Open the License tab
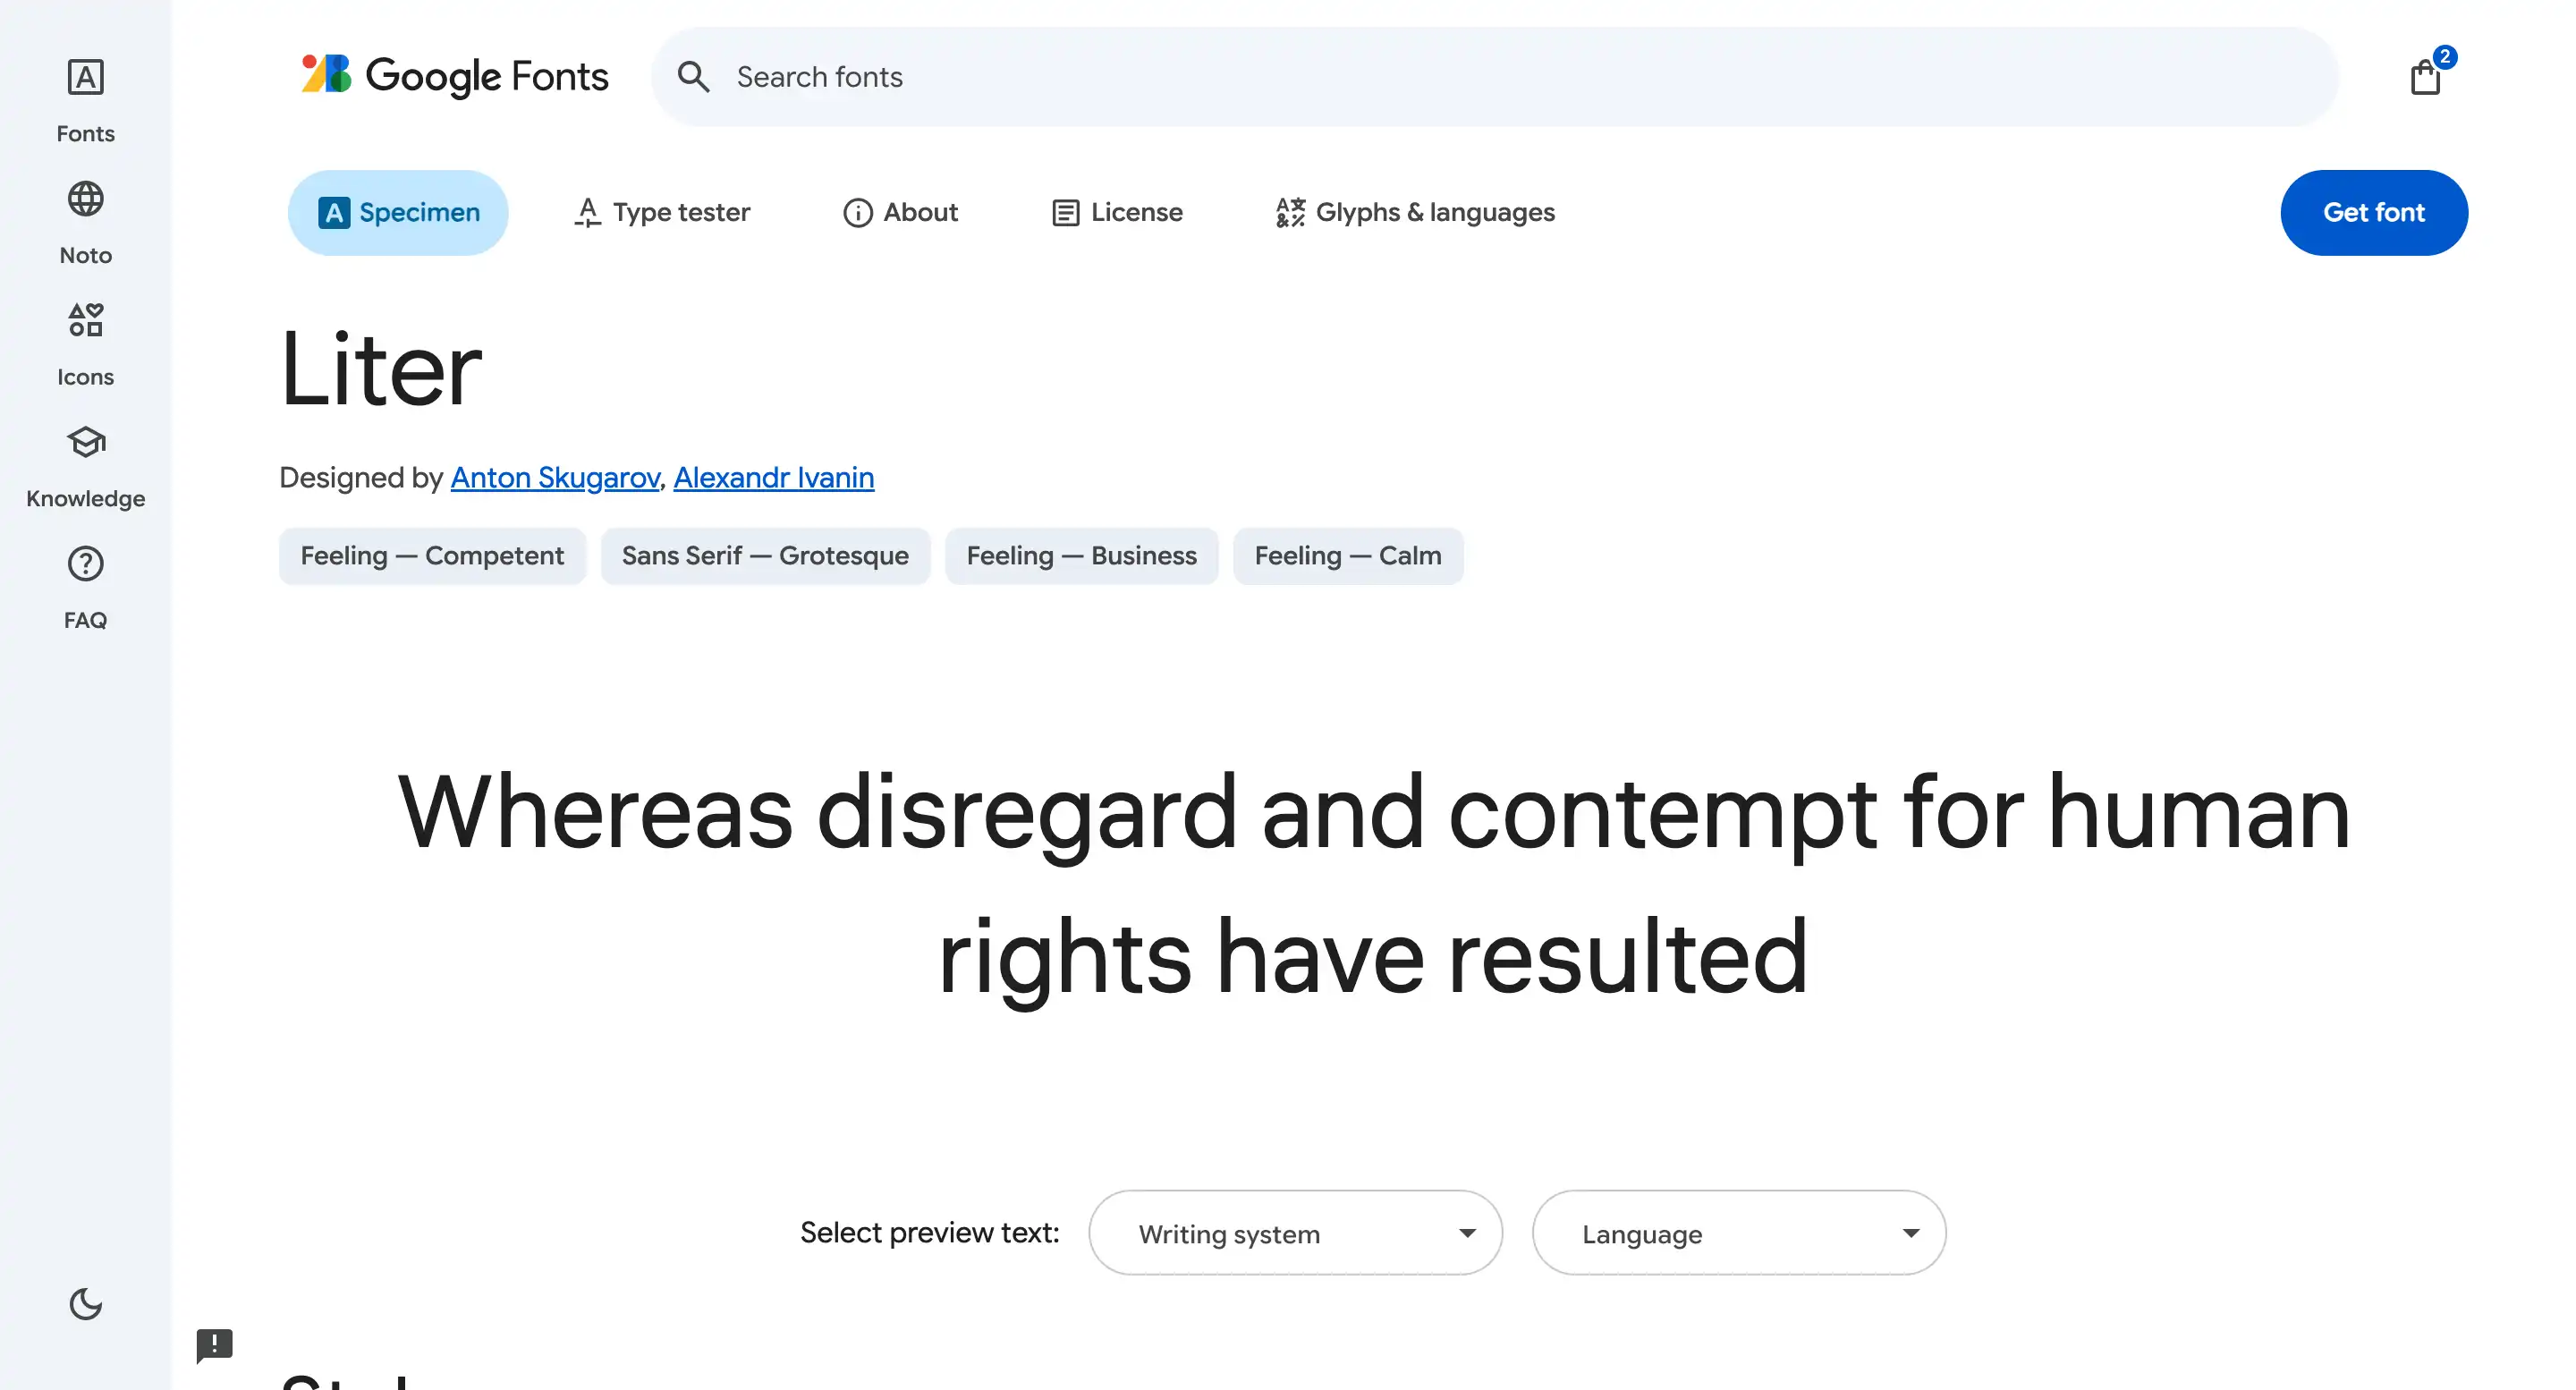The image size is (2576, 1390). point(1117,212)
